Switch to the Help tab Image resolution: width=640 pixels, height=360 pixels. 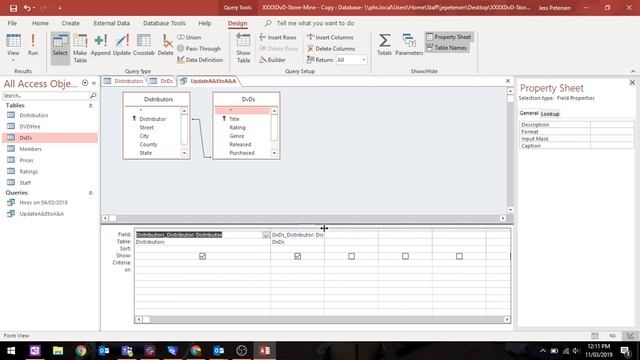(x=204, y=23)
